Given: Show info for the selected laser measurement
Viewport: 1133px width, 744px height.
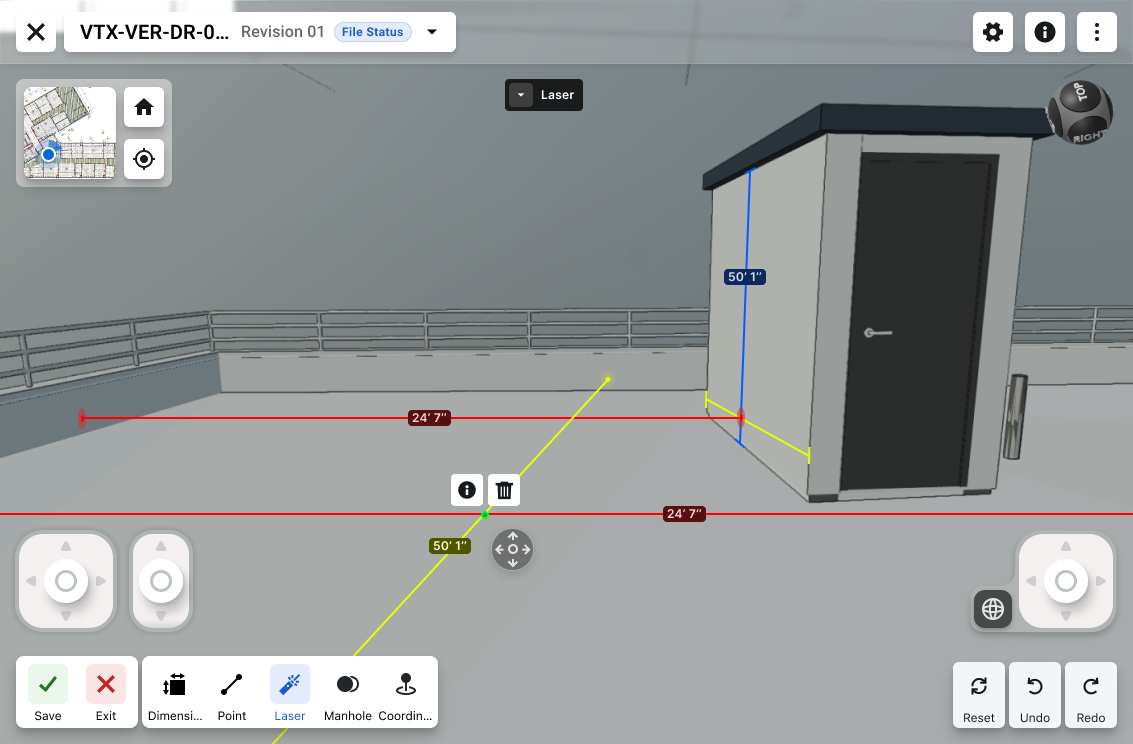Looking at the screenshot, I should pyautogui.click(x=467, y=490).
